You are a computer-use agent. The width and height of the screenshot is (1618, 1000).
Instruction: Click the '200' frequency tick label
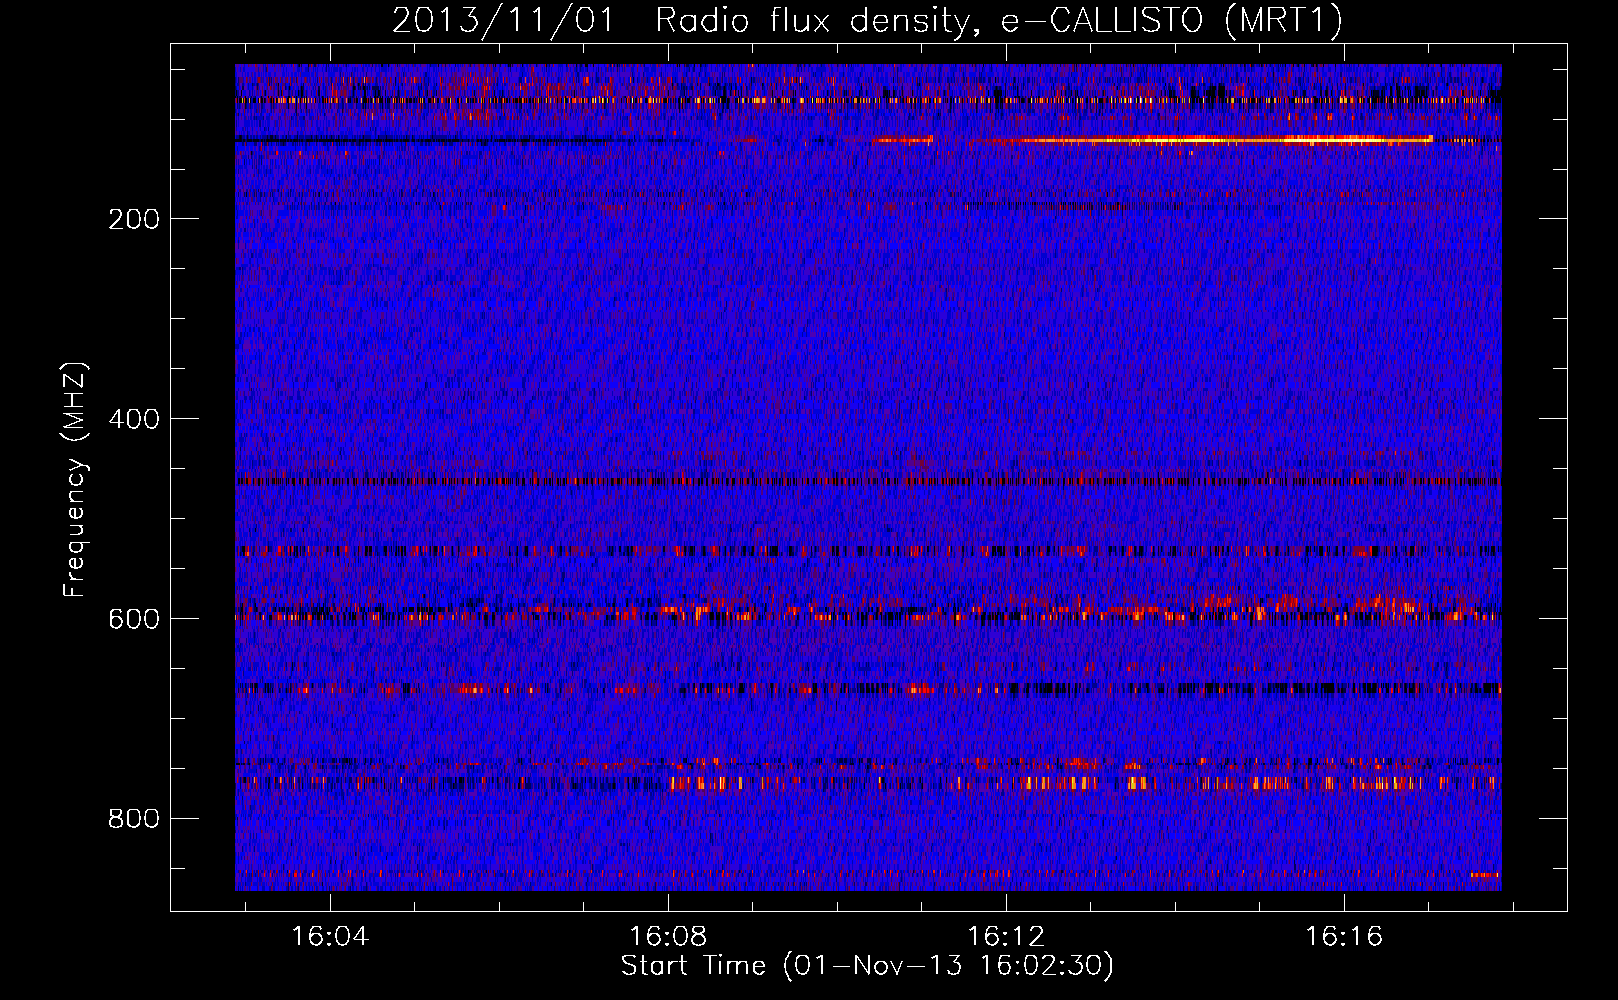[x=134, y=219]
